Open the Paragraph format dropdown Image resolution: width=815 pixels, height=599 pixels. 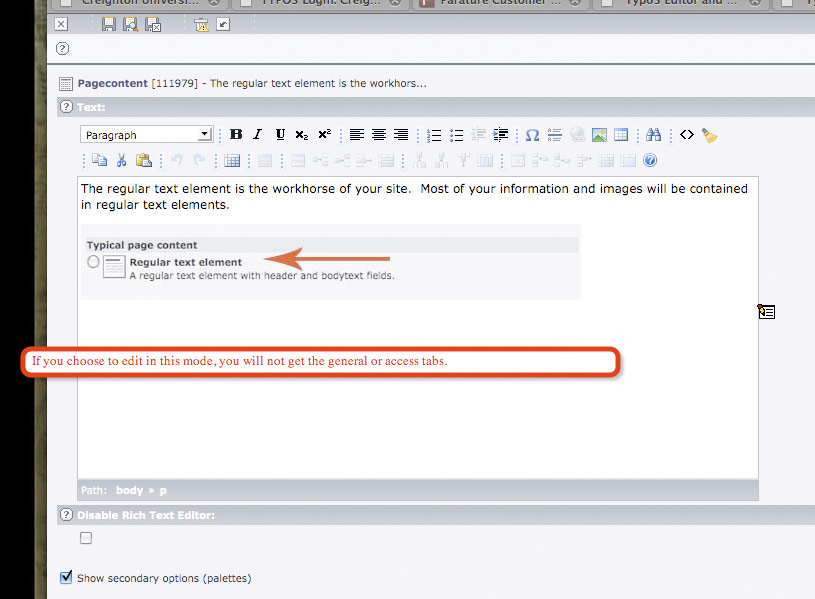pos(147,135)
